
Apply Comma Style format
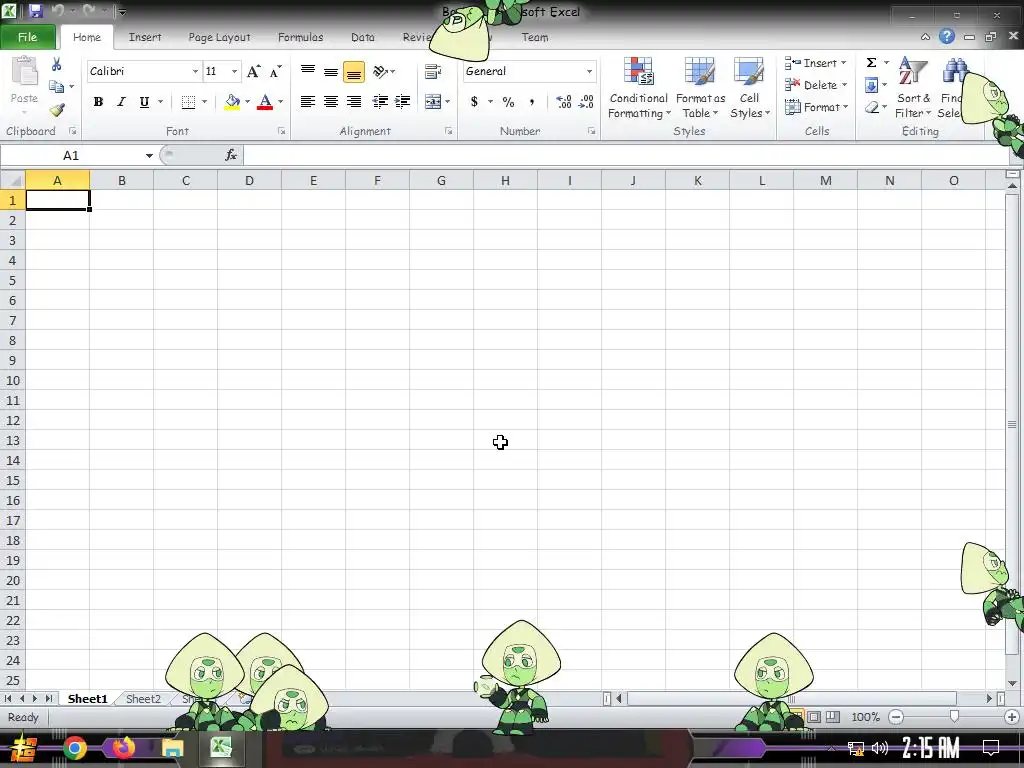[532, 101]
